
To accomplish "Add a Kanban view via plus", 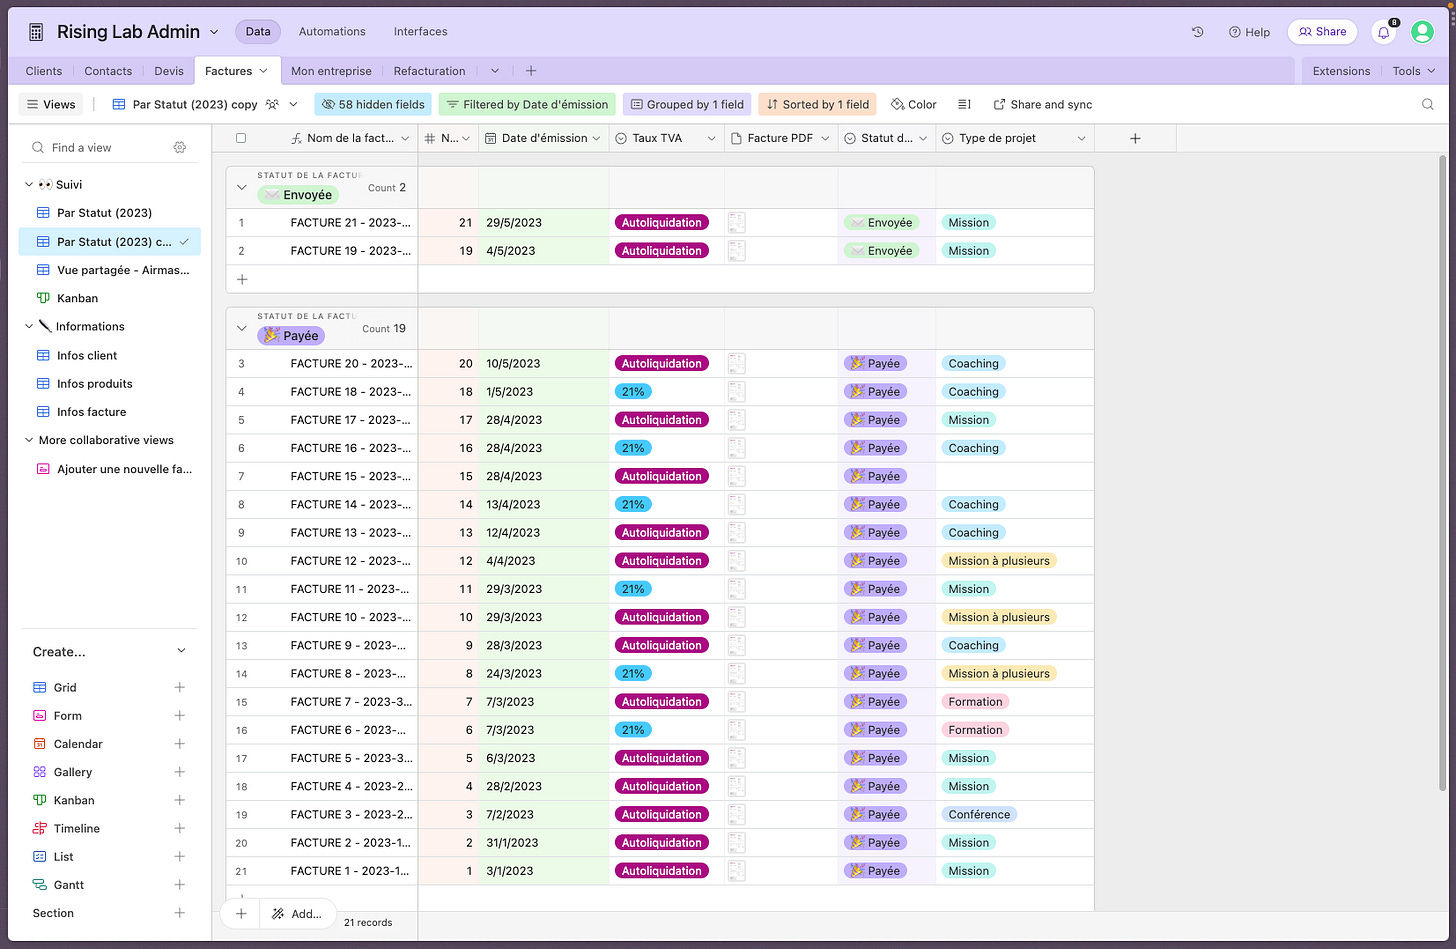I will (180, 800).
